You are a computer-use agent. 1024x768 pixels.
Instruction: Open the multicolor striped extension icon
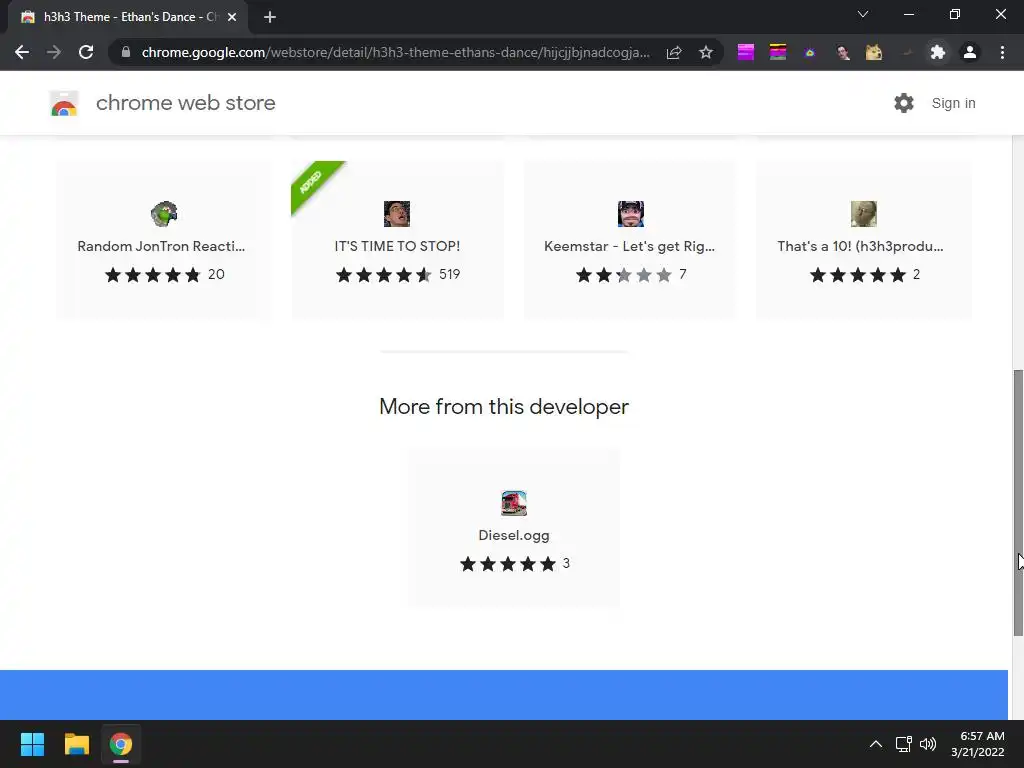[x=778, y=52]
